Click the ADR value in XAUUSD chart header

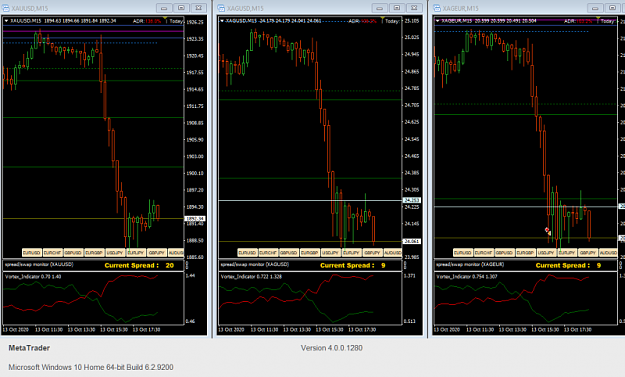pyautogui.click(x=153, y=21)
